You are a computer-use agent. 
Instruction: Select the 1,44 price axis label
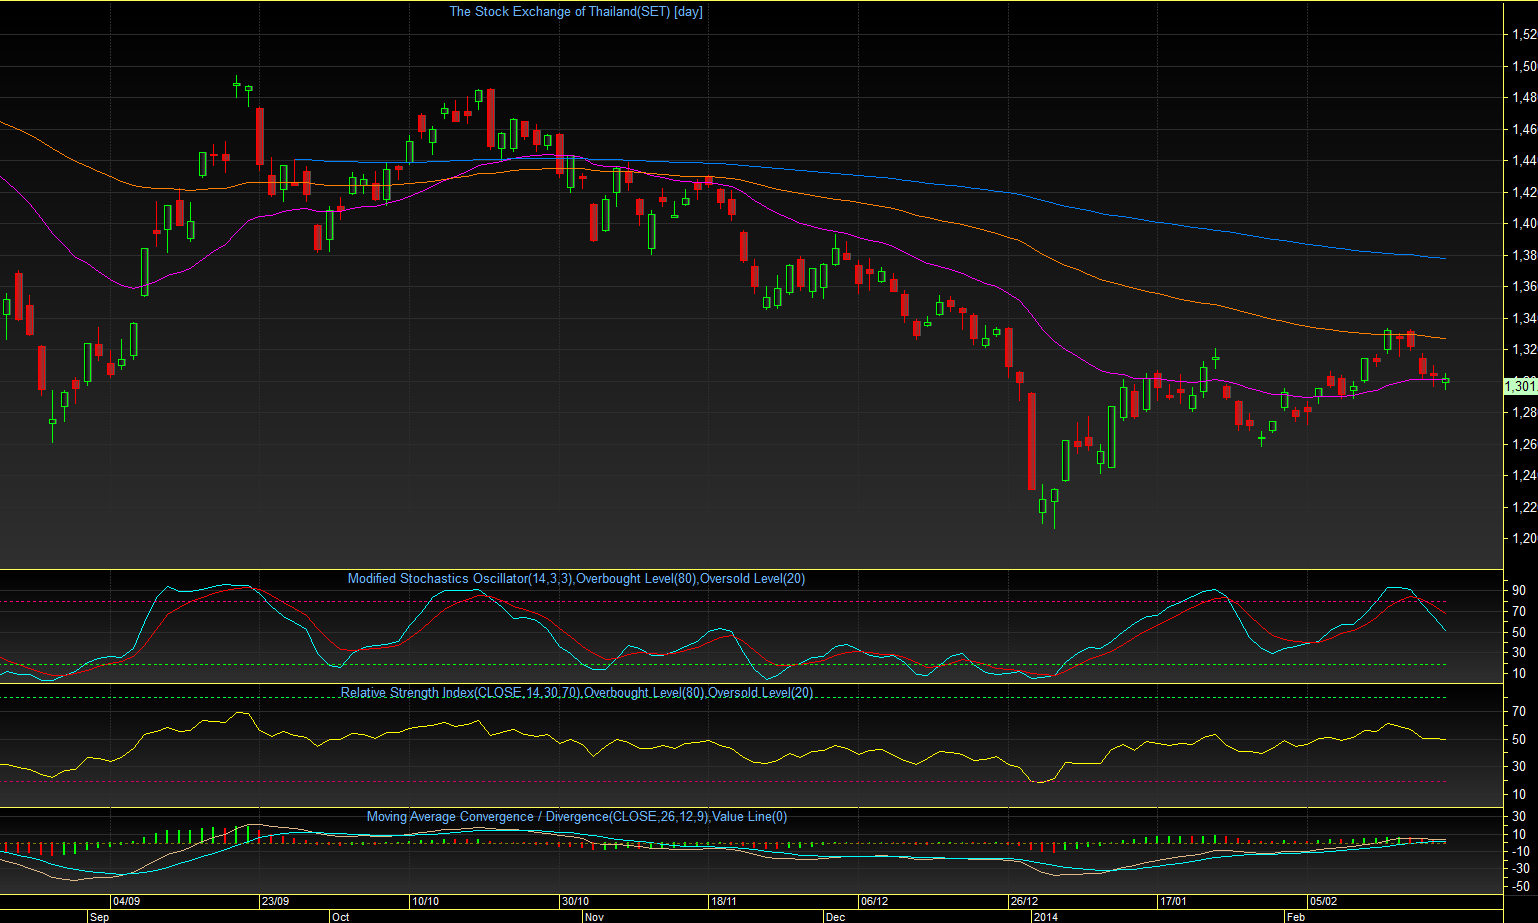coord(1524,161)
